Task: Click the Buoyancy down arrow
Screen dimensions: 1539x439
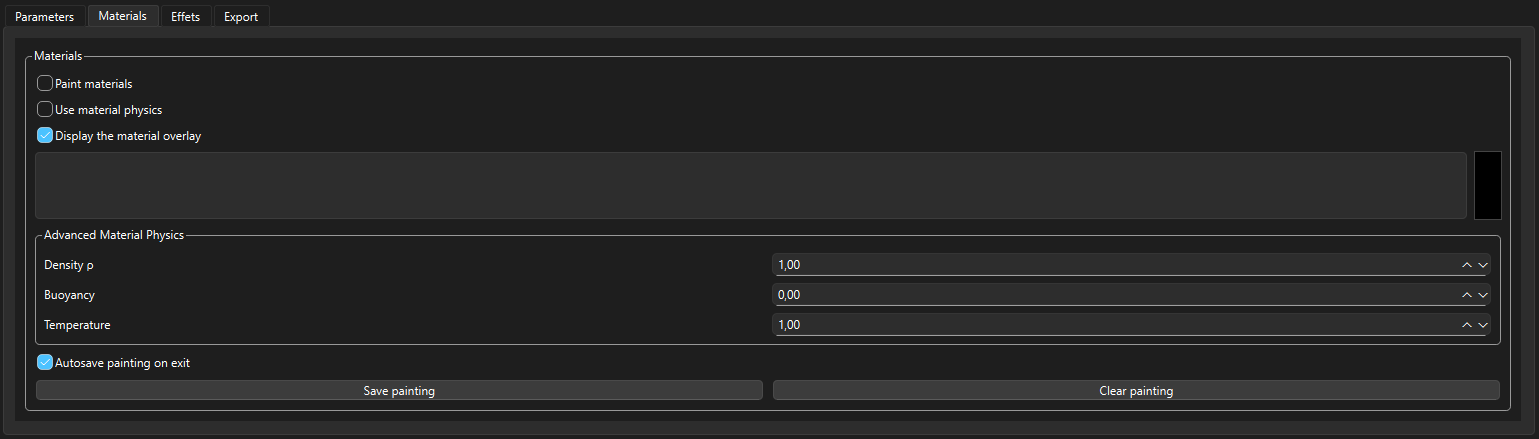Action: point(1483,295)
